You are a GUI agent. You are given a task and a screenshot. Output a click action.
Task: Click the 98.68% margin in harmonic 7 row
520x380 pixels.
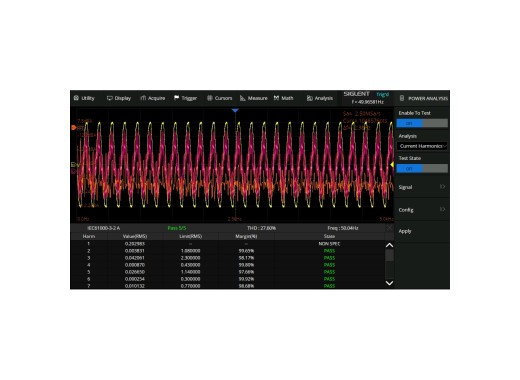click(x=246, y=286)
